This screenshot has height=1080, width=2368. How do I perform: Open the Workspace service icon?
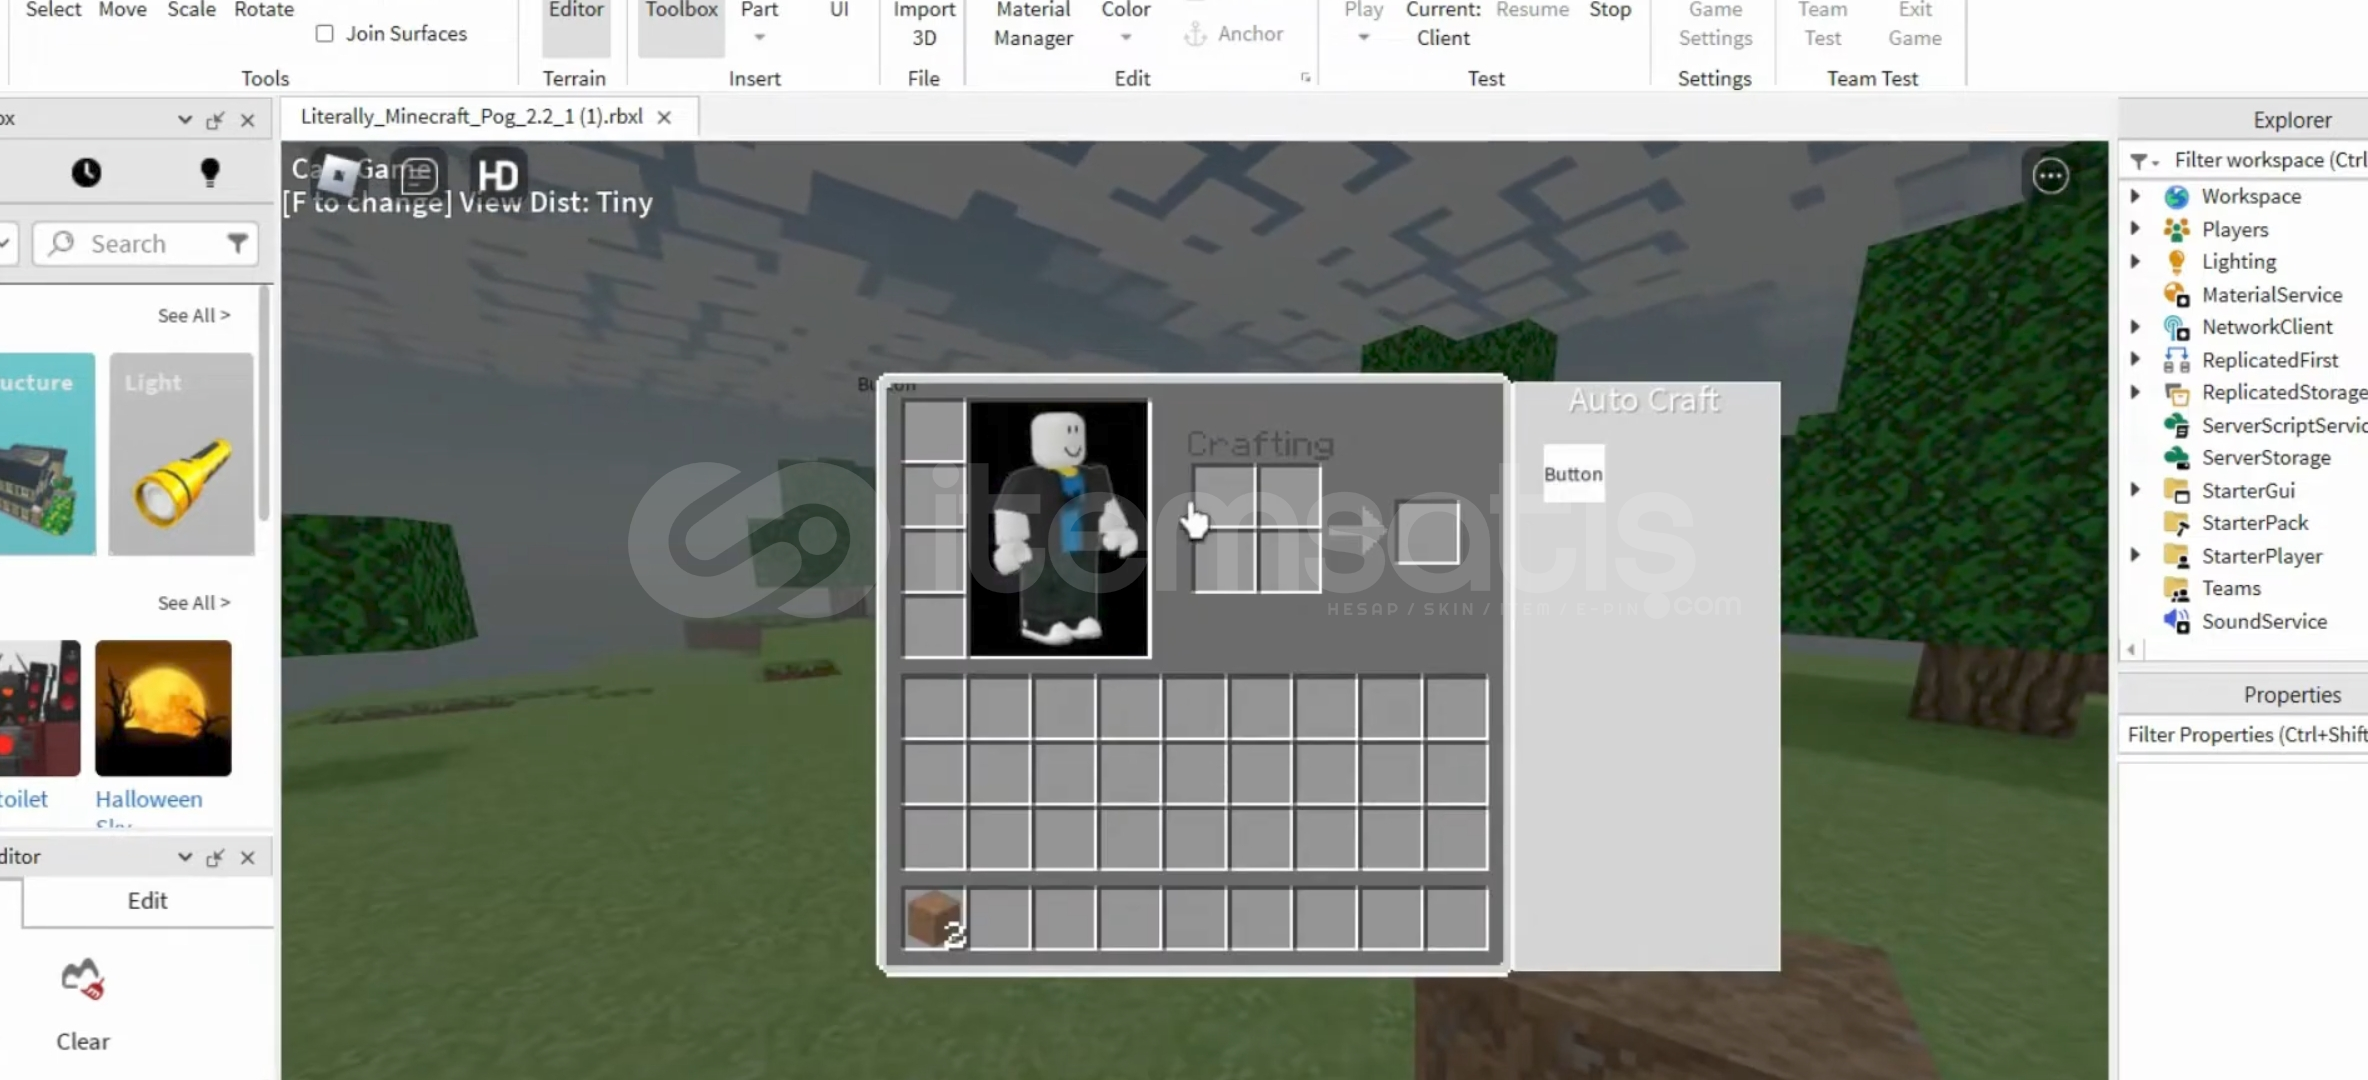point(2176,197)
